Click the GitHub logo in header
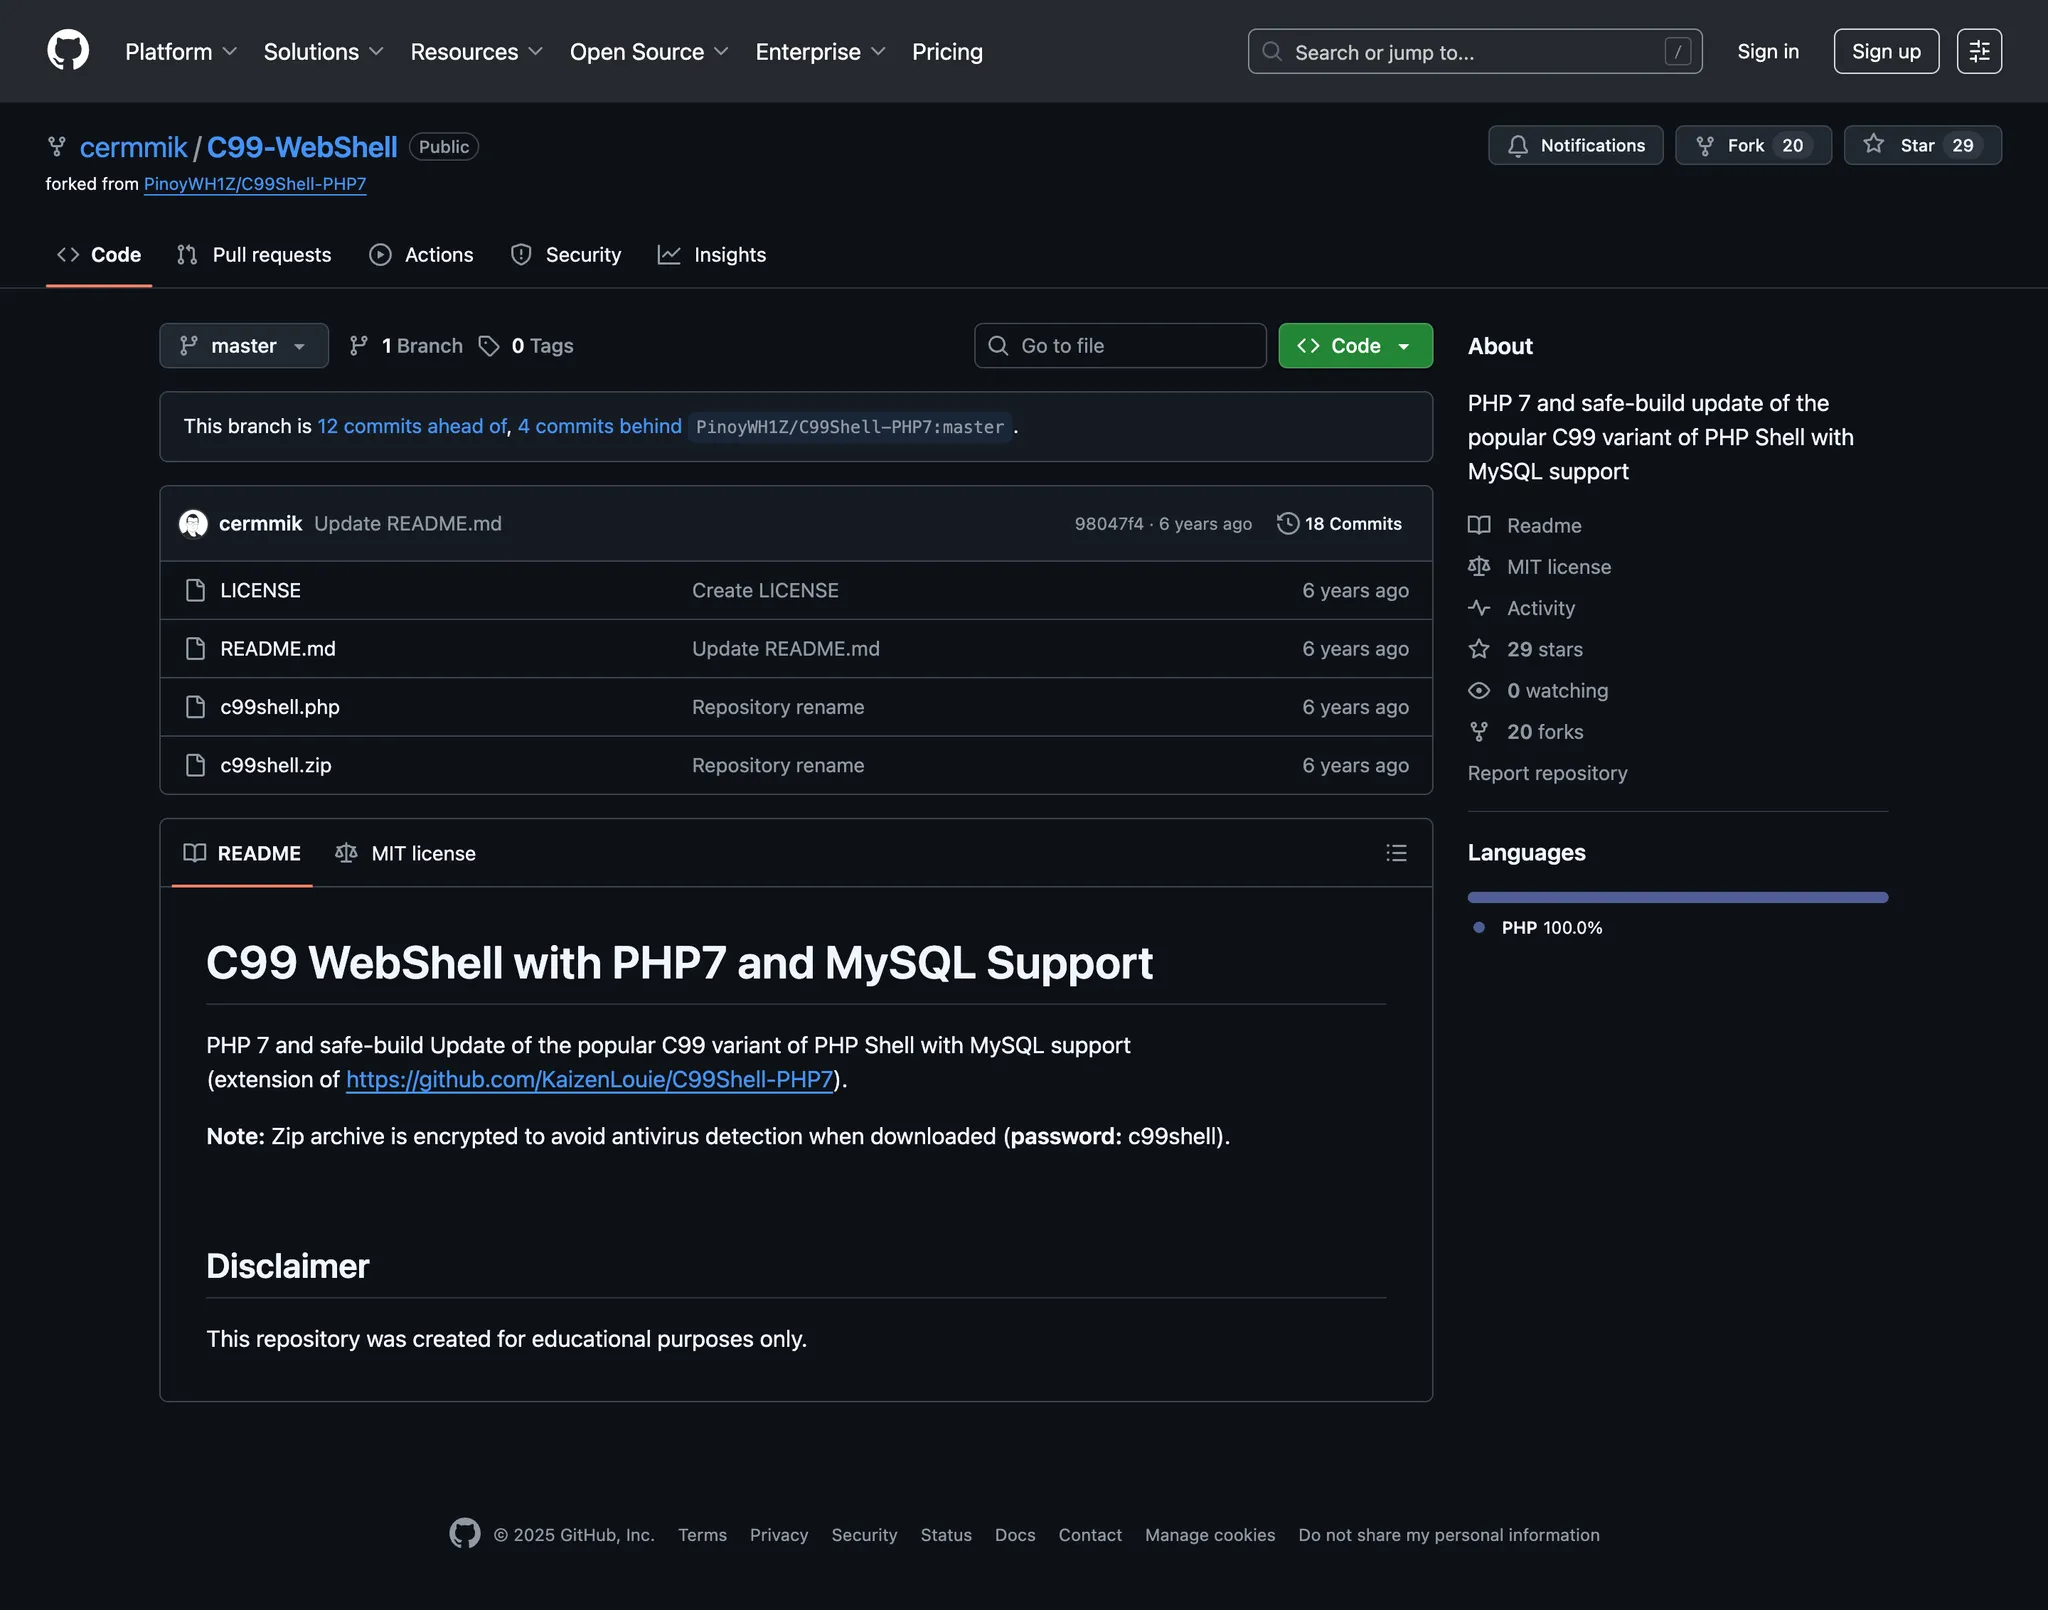 tap(68, 50)
